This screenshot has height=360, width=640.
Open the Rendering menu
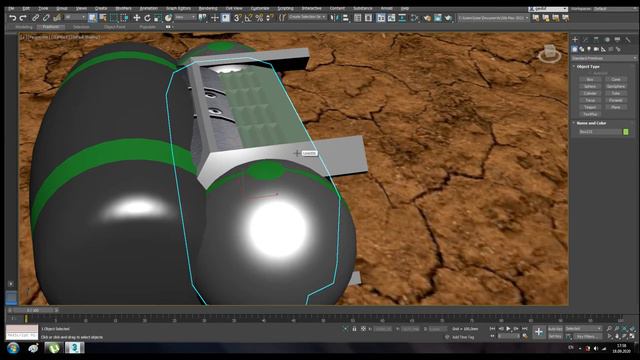(x=208, y=9)
